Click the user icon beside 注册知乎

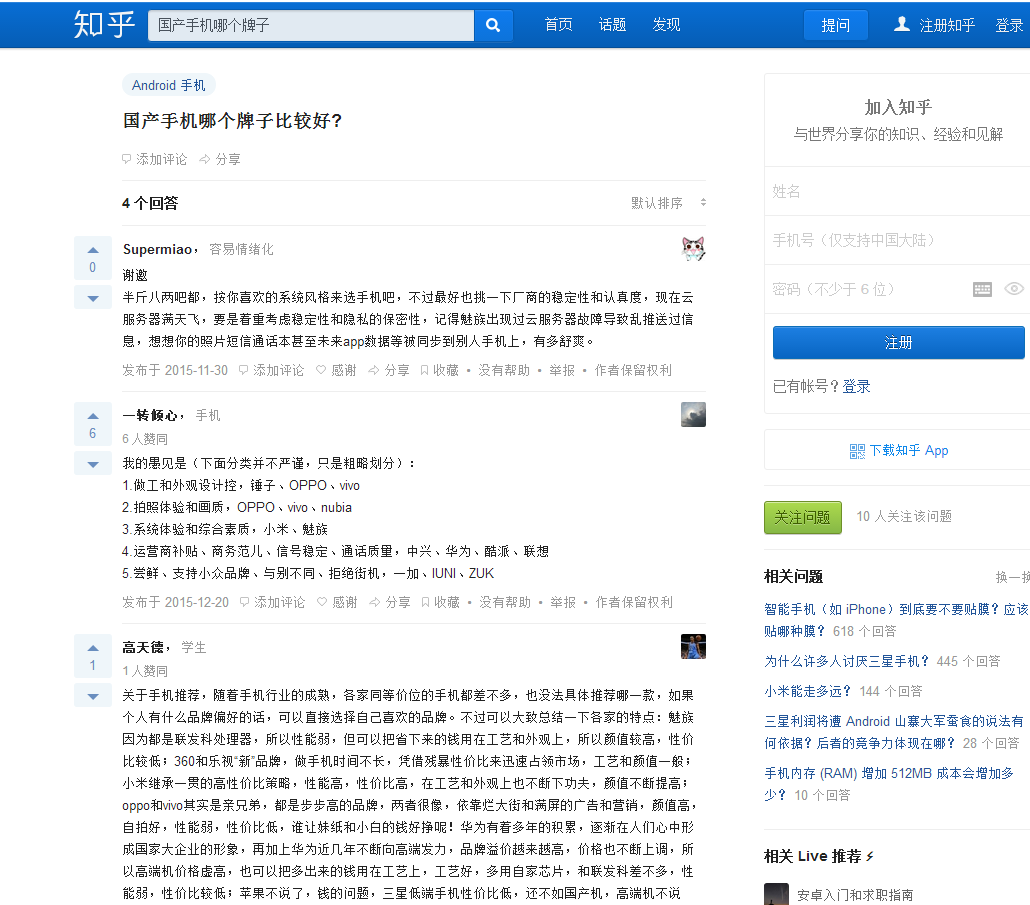(902, 24)
